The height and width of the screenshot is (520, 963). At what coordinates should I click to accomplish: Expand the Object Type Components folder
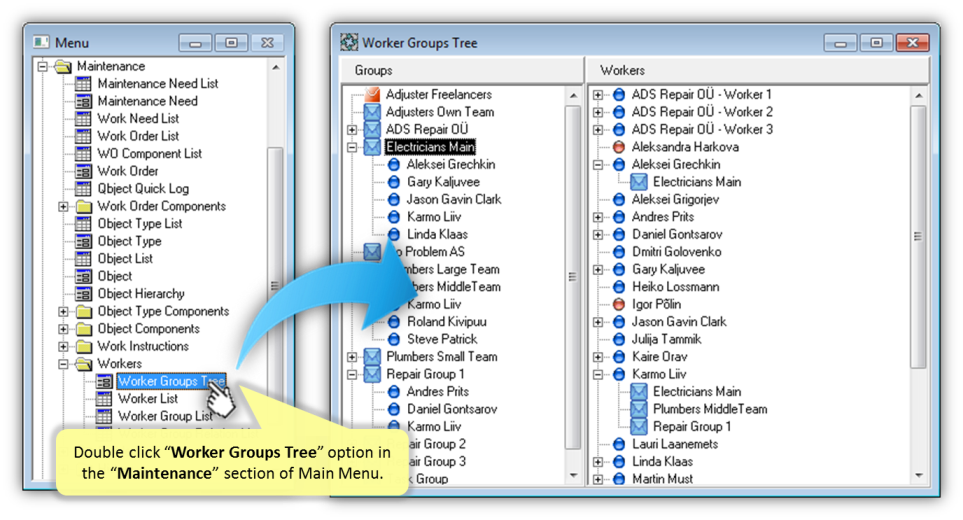(63, 311)
